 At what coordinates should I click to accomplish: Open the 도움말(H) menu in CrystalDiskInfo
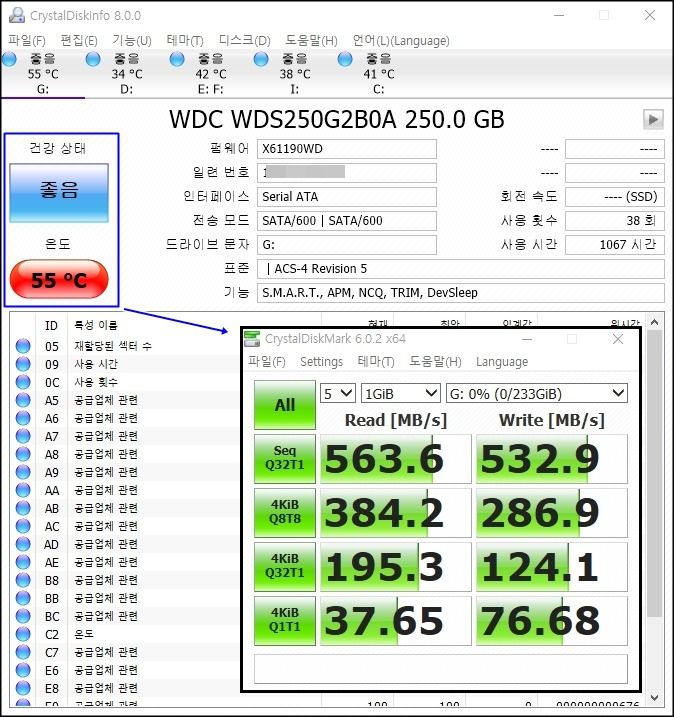pyautogui.click(x=311, y=41)
